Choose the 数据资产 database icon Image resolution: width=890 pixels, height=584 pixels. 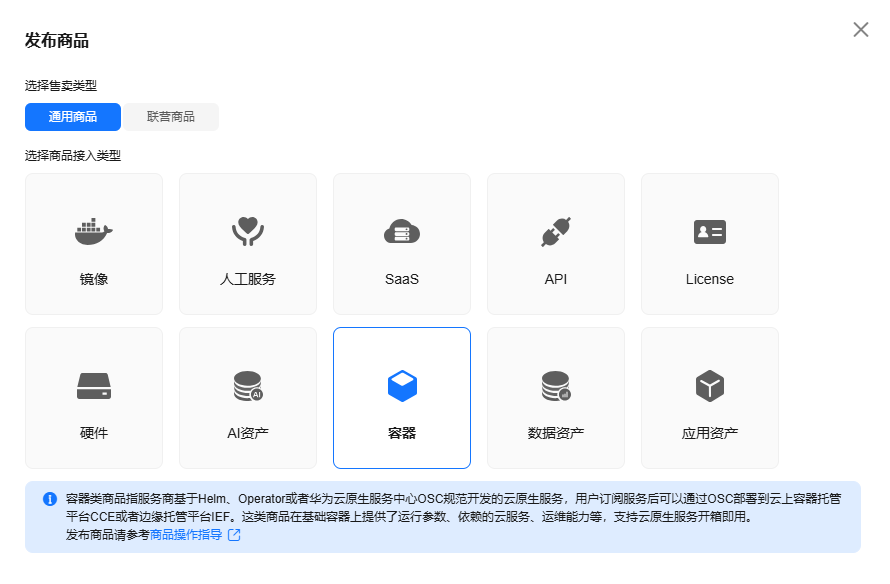click(x=556, y=386)
